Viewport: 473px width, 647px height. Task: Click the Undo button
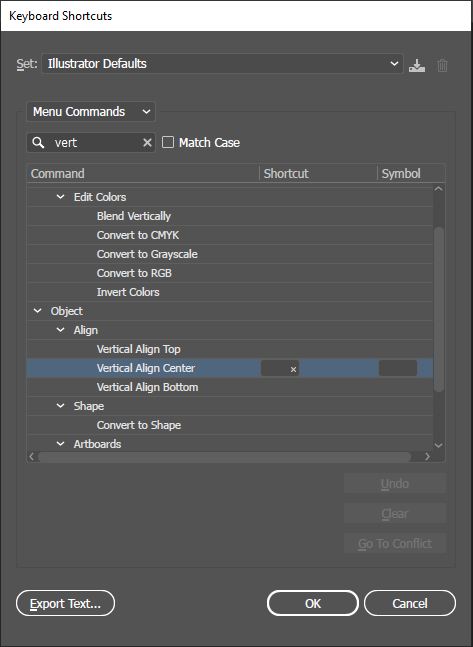[395, 483]
